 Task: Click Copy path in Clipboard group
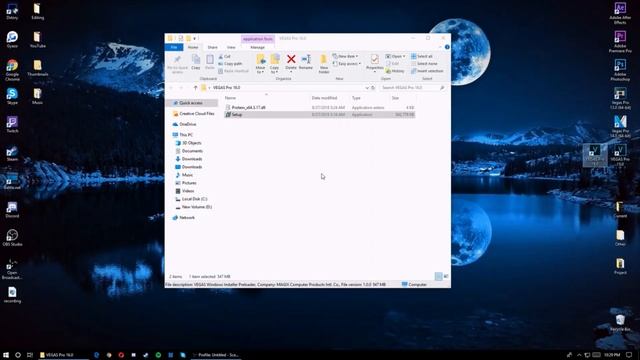coord(230,64)
